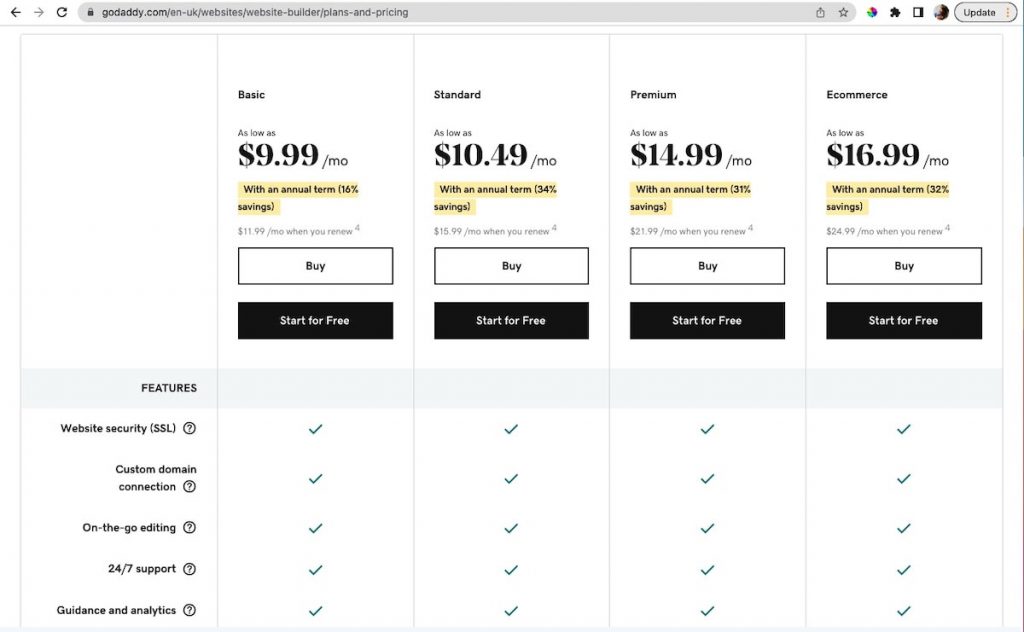
Task: Click Buy under the Basic plan
Action: tap(315, 265)
